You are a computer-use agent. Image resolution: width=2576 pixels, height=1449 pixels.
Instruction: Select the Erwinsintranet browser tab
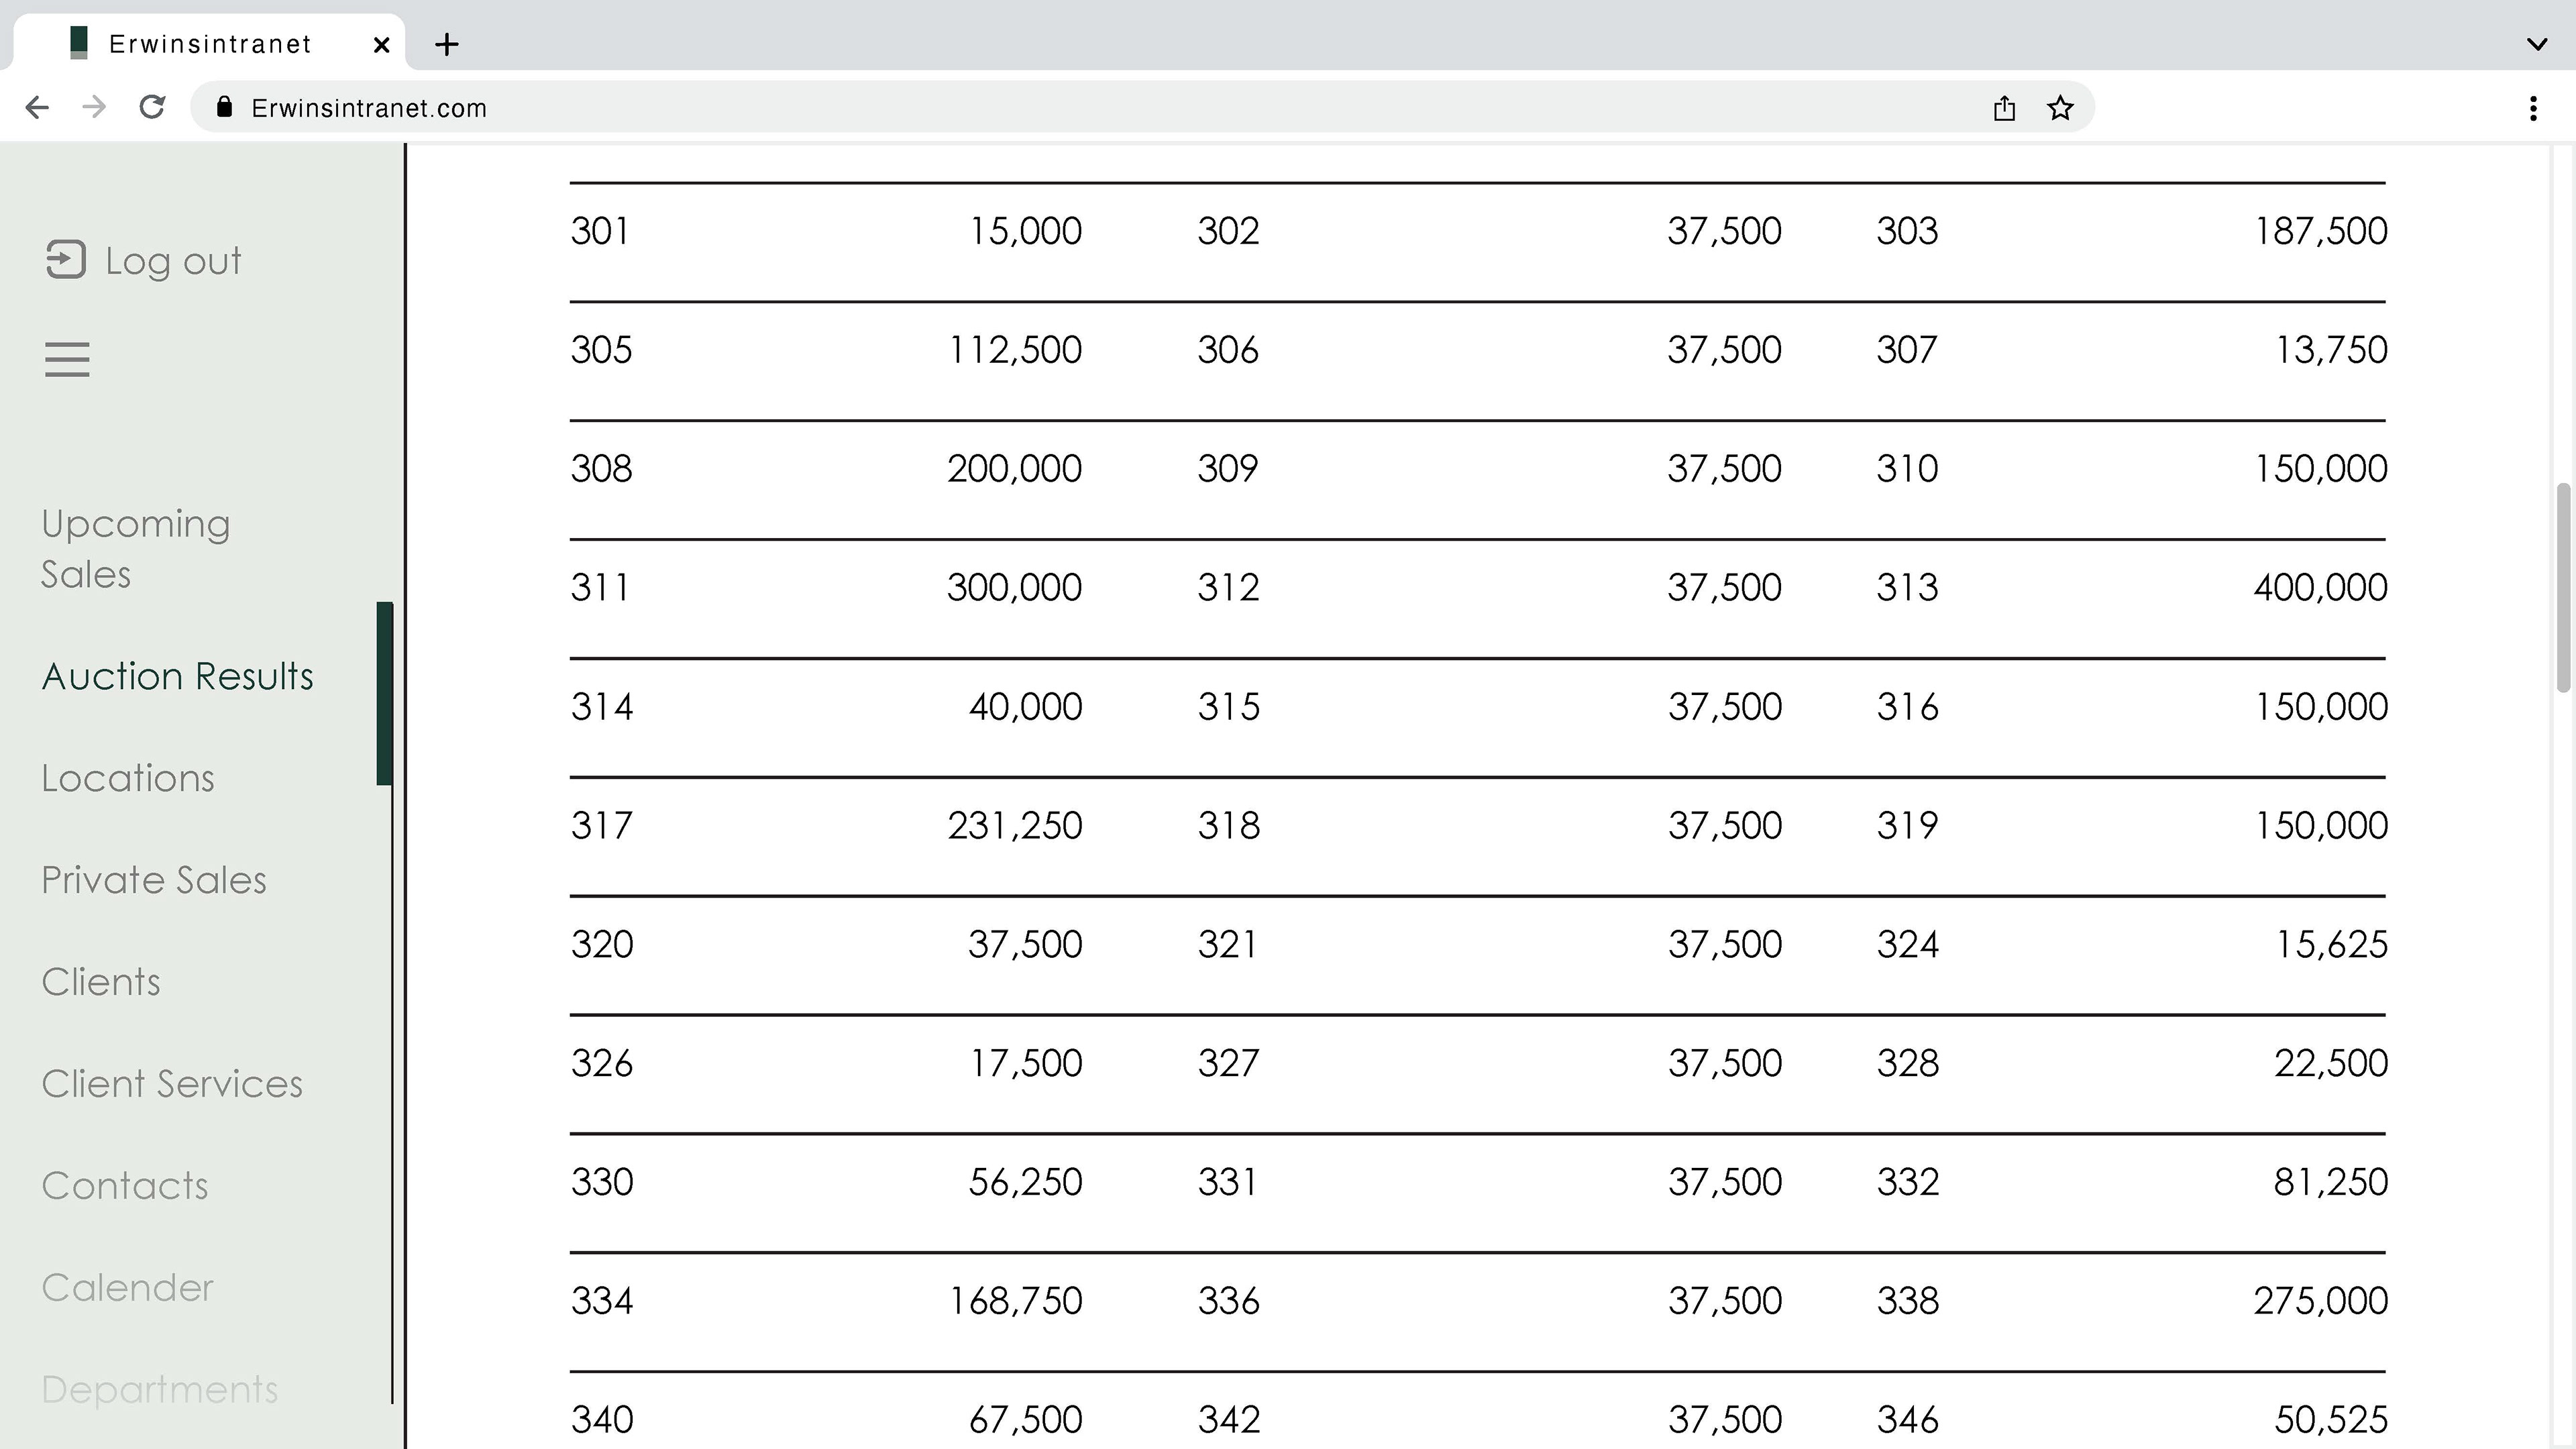[x=210, y=44]
